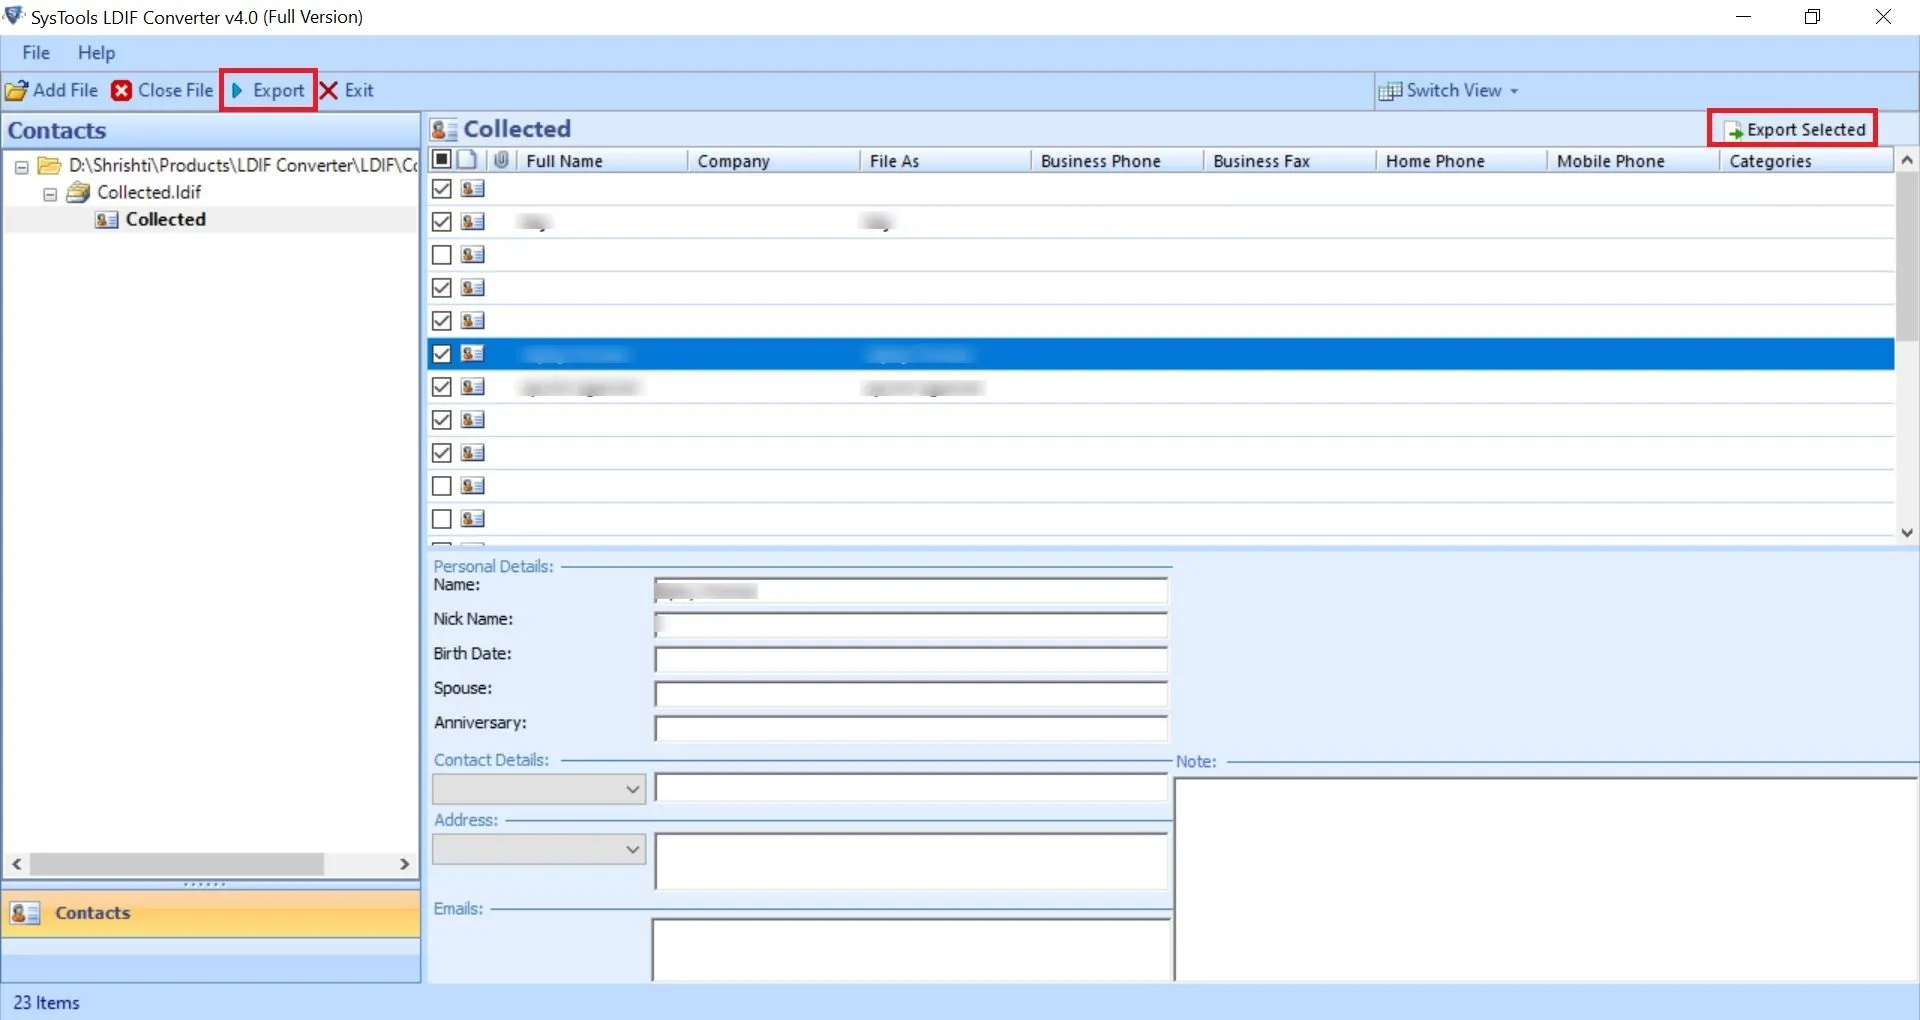Click left arrow of tree horizontal scrollbar
Image resolution: width=1920 pixels, height=1020 pixels.
point(17,864)
